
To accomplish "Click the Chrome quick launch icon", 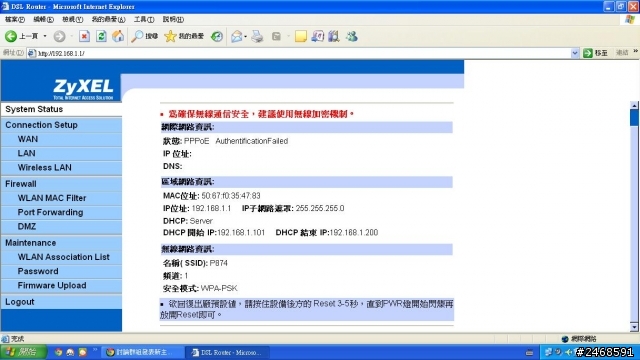I will point(58,352).
